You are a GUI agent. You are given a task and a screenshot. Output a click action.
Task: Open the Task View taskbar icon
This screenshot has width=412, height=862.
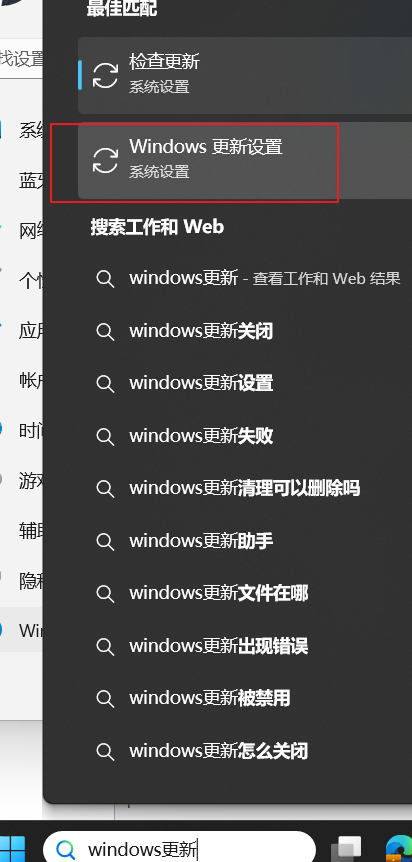pyautogui.click(x=349, y=849)
